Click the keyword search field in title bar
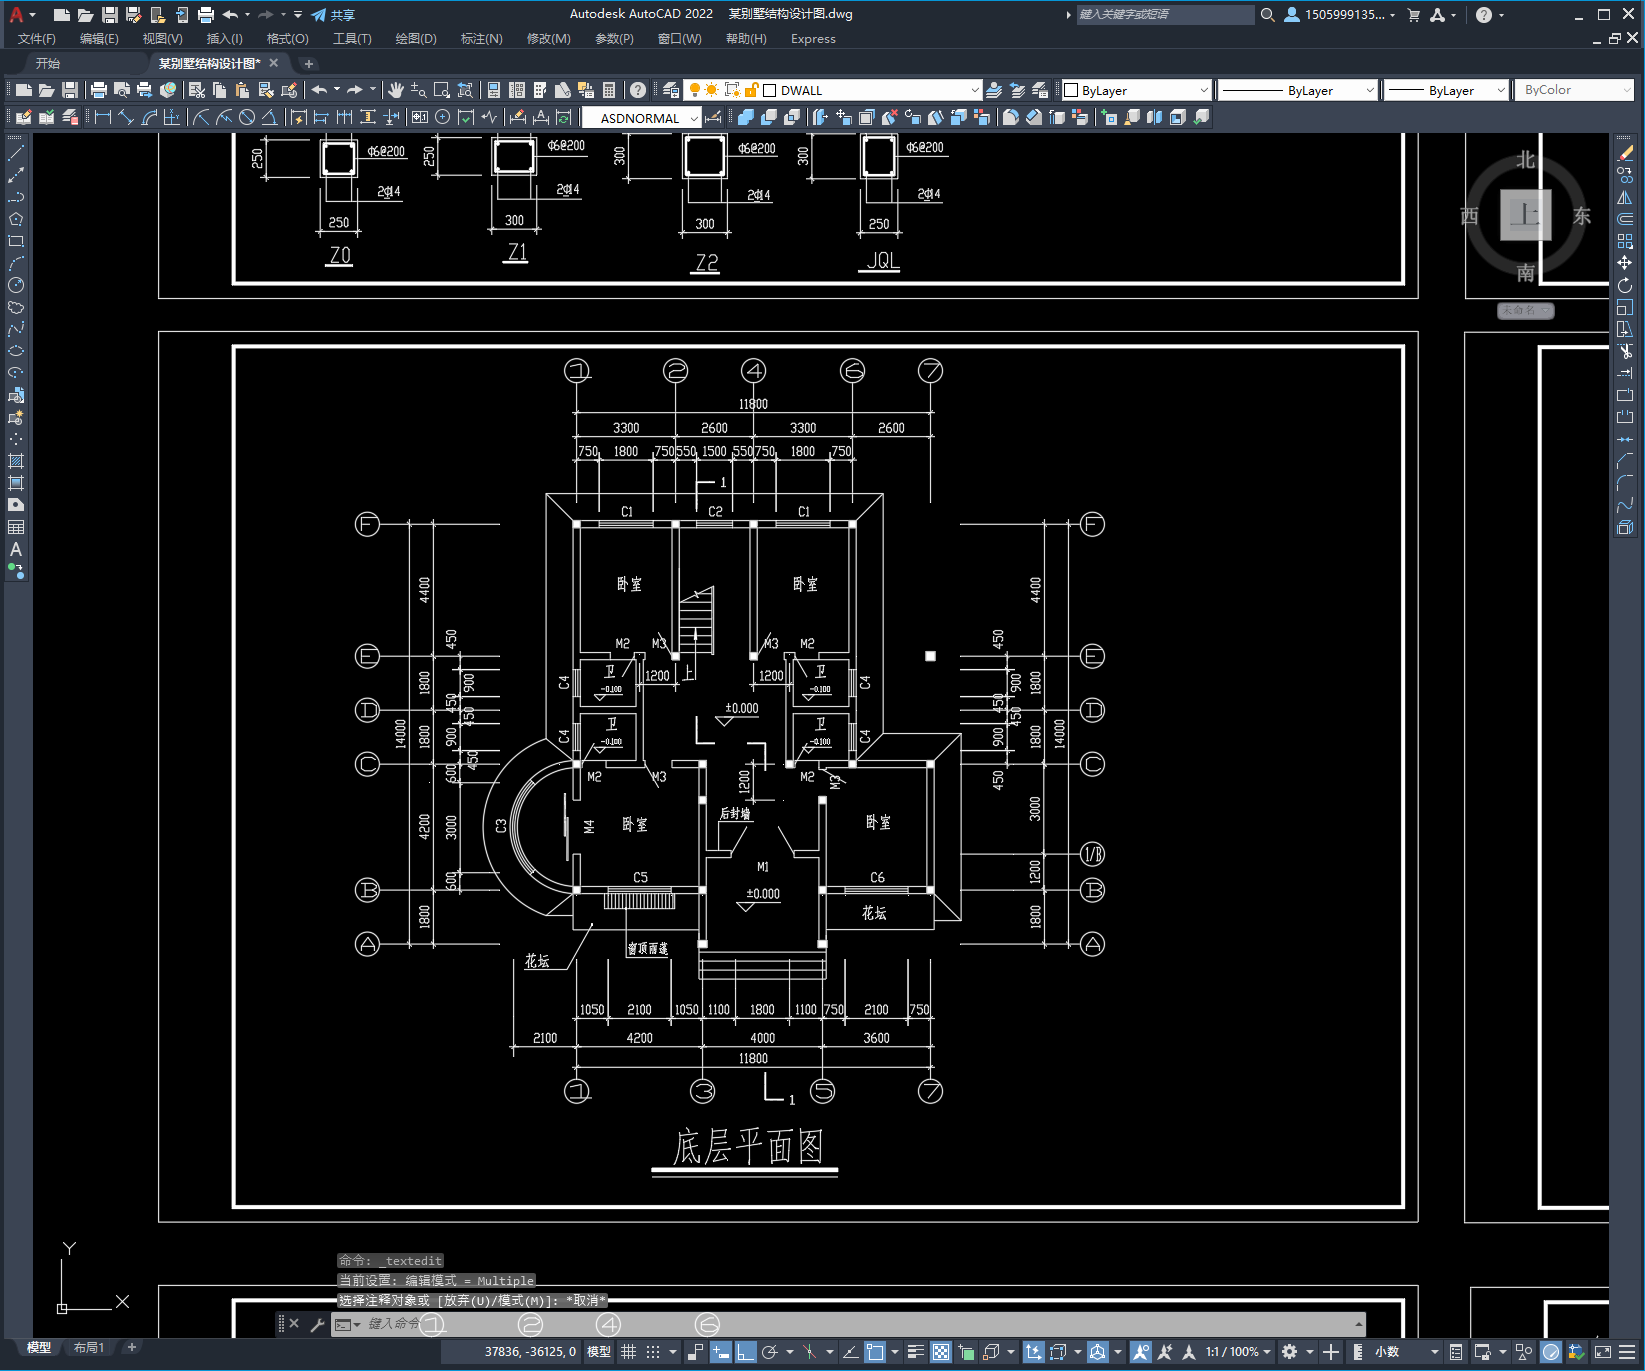 coord(1165,15)
